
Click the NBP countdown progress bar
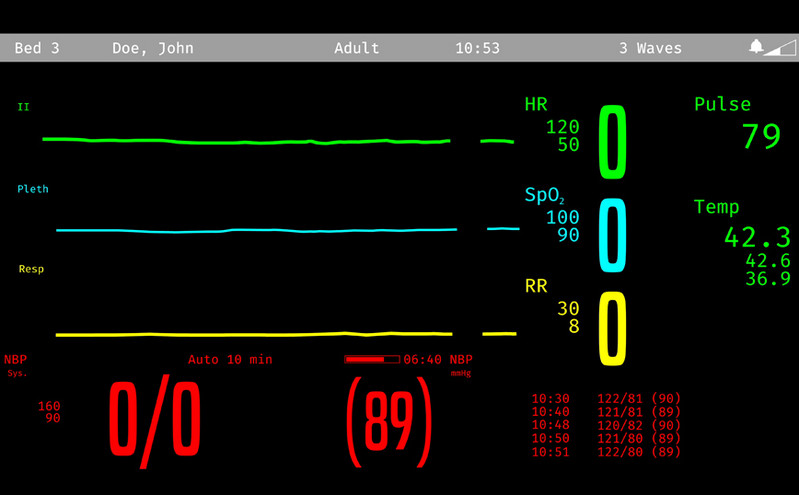tap(371, 359)
